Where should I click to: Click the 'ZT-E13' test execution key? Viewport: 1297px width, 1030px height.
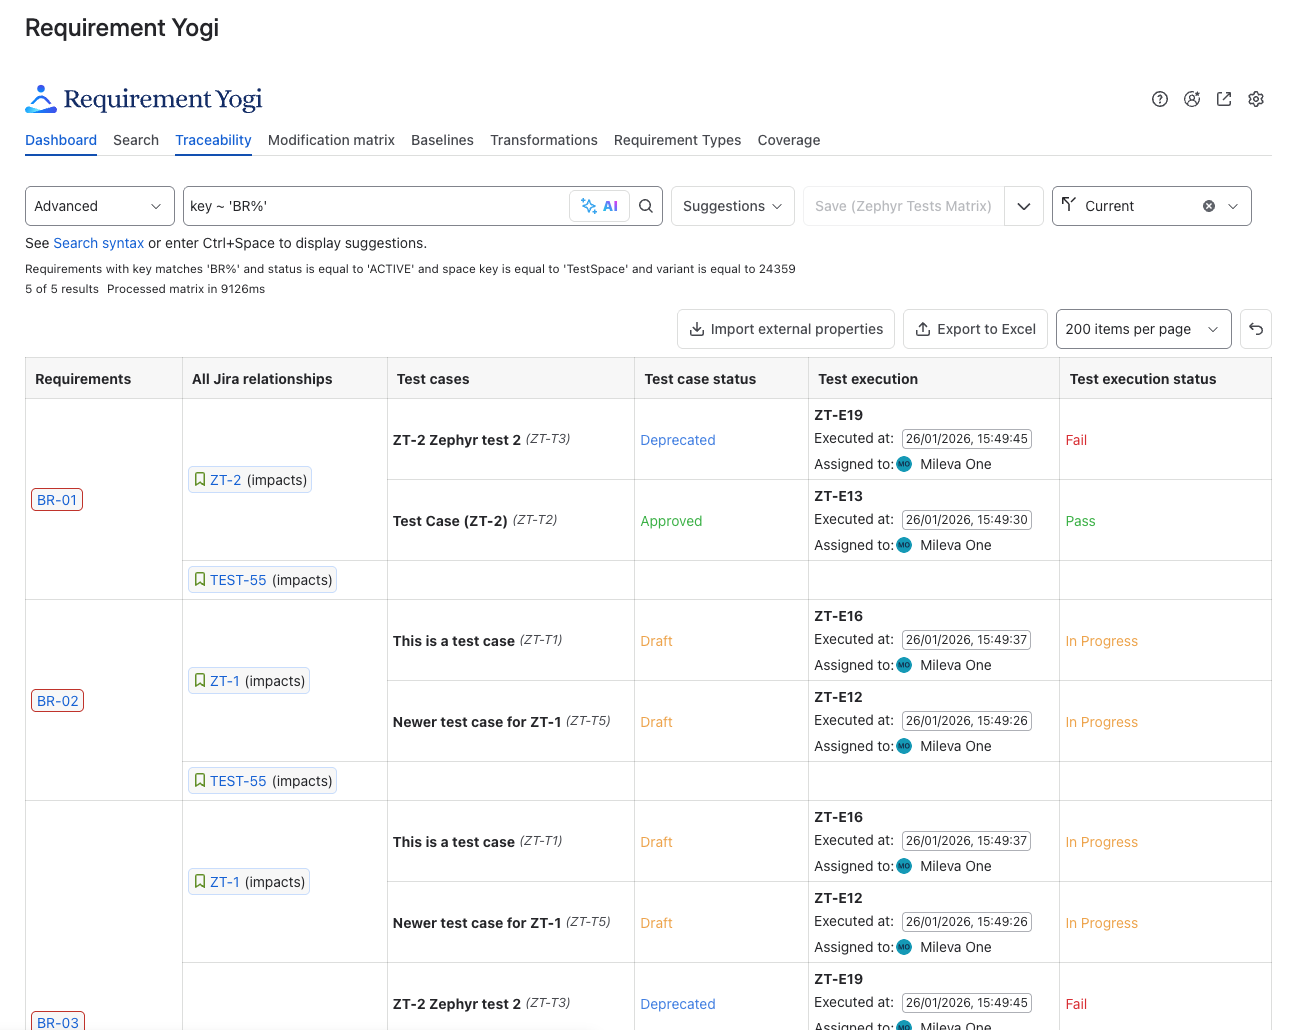click(x=838, y=496)
